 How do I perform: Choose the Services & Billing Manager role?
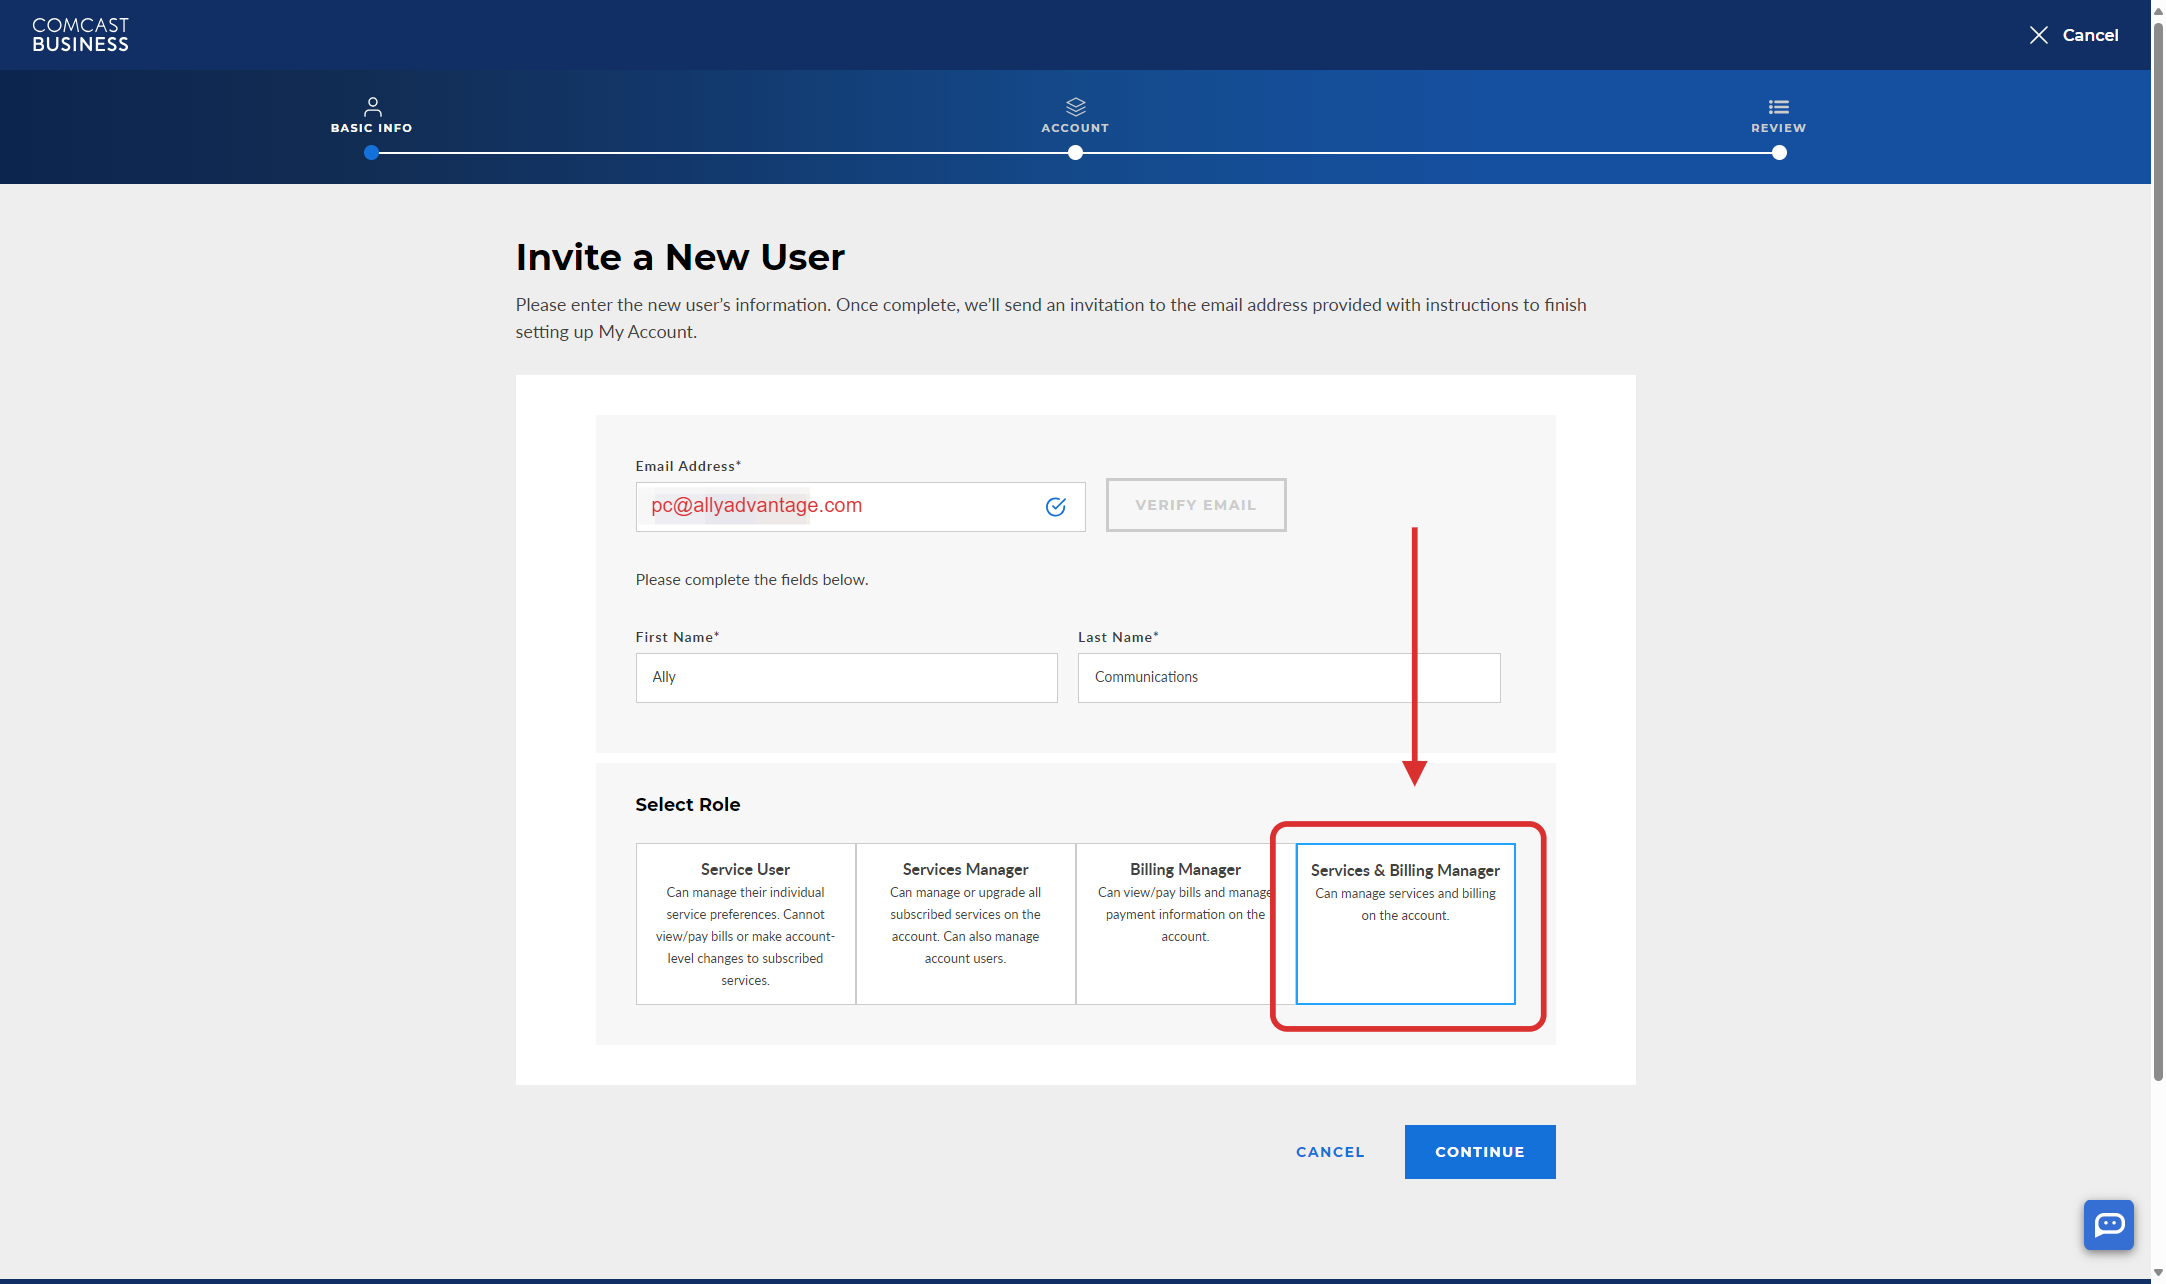(1405, 923)
